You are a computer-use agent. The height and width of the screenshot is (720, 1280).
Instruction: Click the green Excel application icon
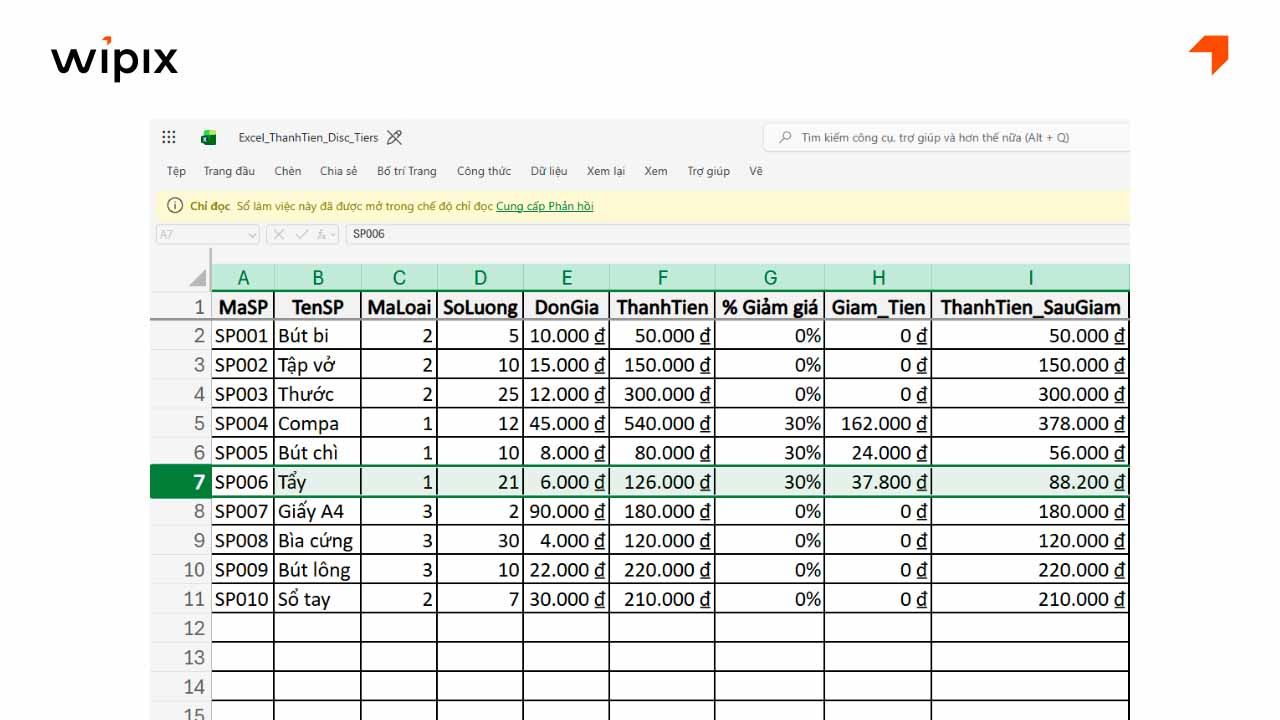pos(208,138)
